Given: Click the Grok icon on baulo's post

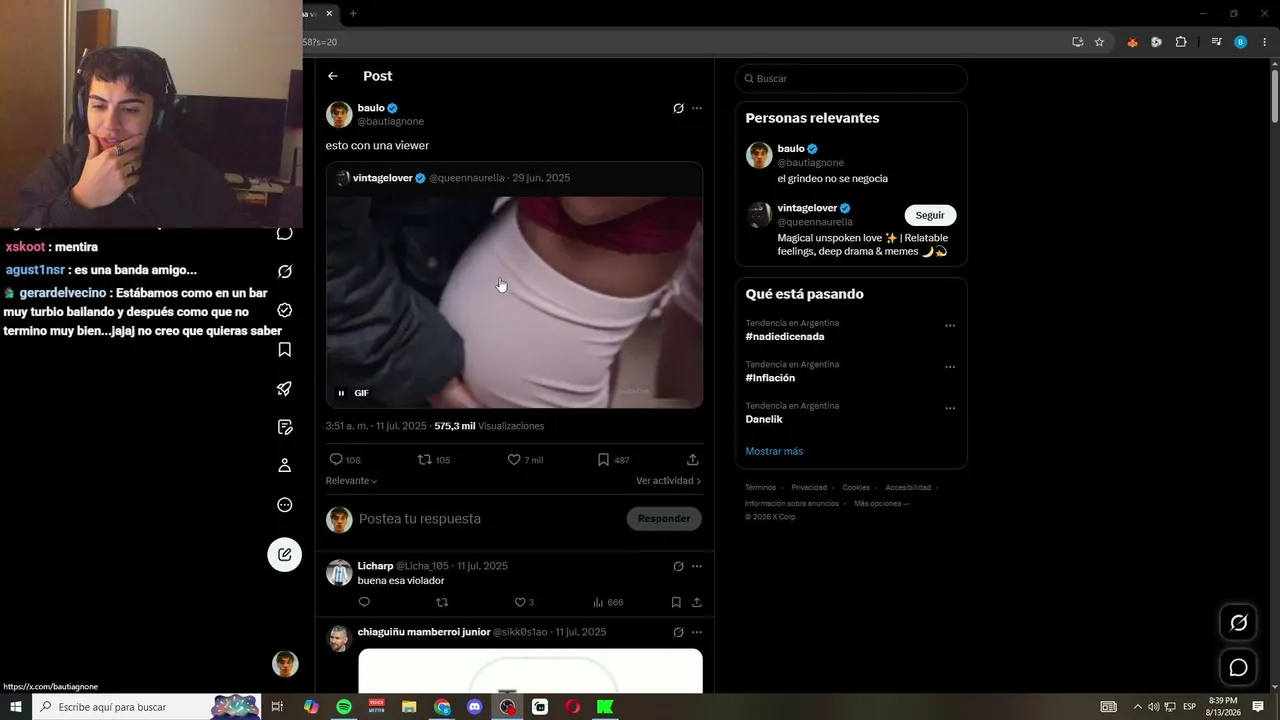Looking at the screenshot, I should click(678, 108).
